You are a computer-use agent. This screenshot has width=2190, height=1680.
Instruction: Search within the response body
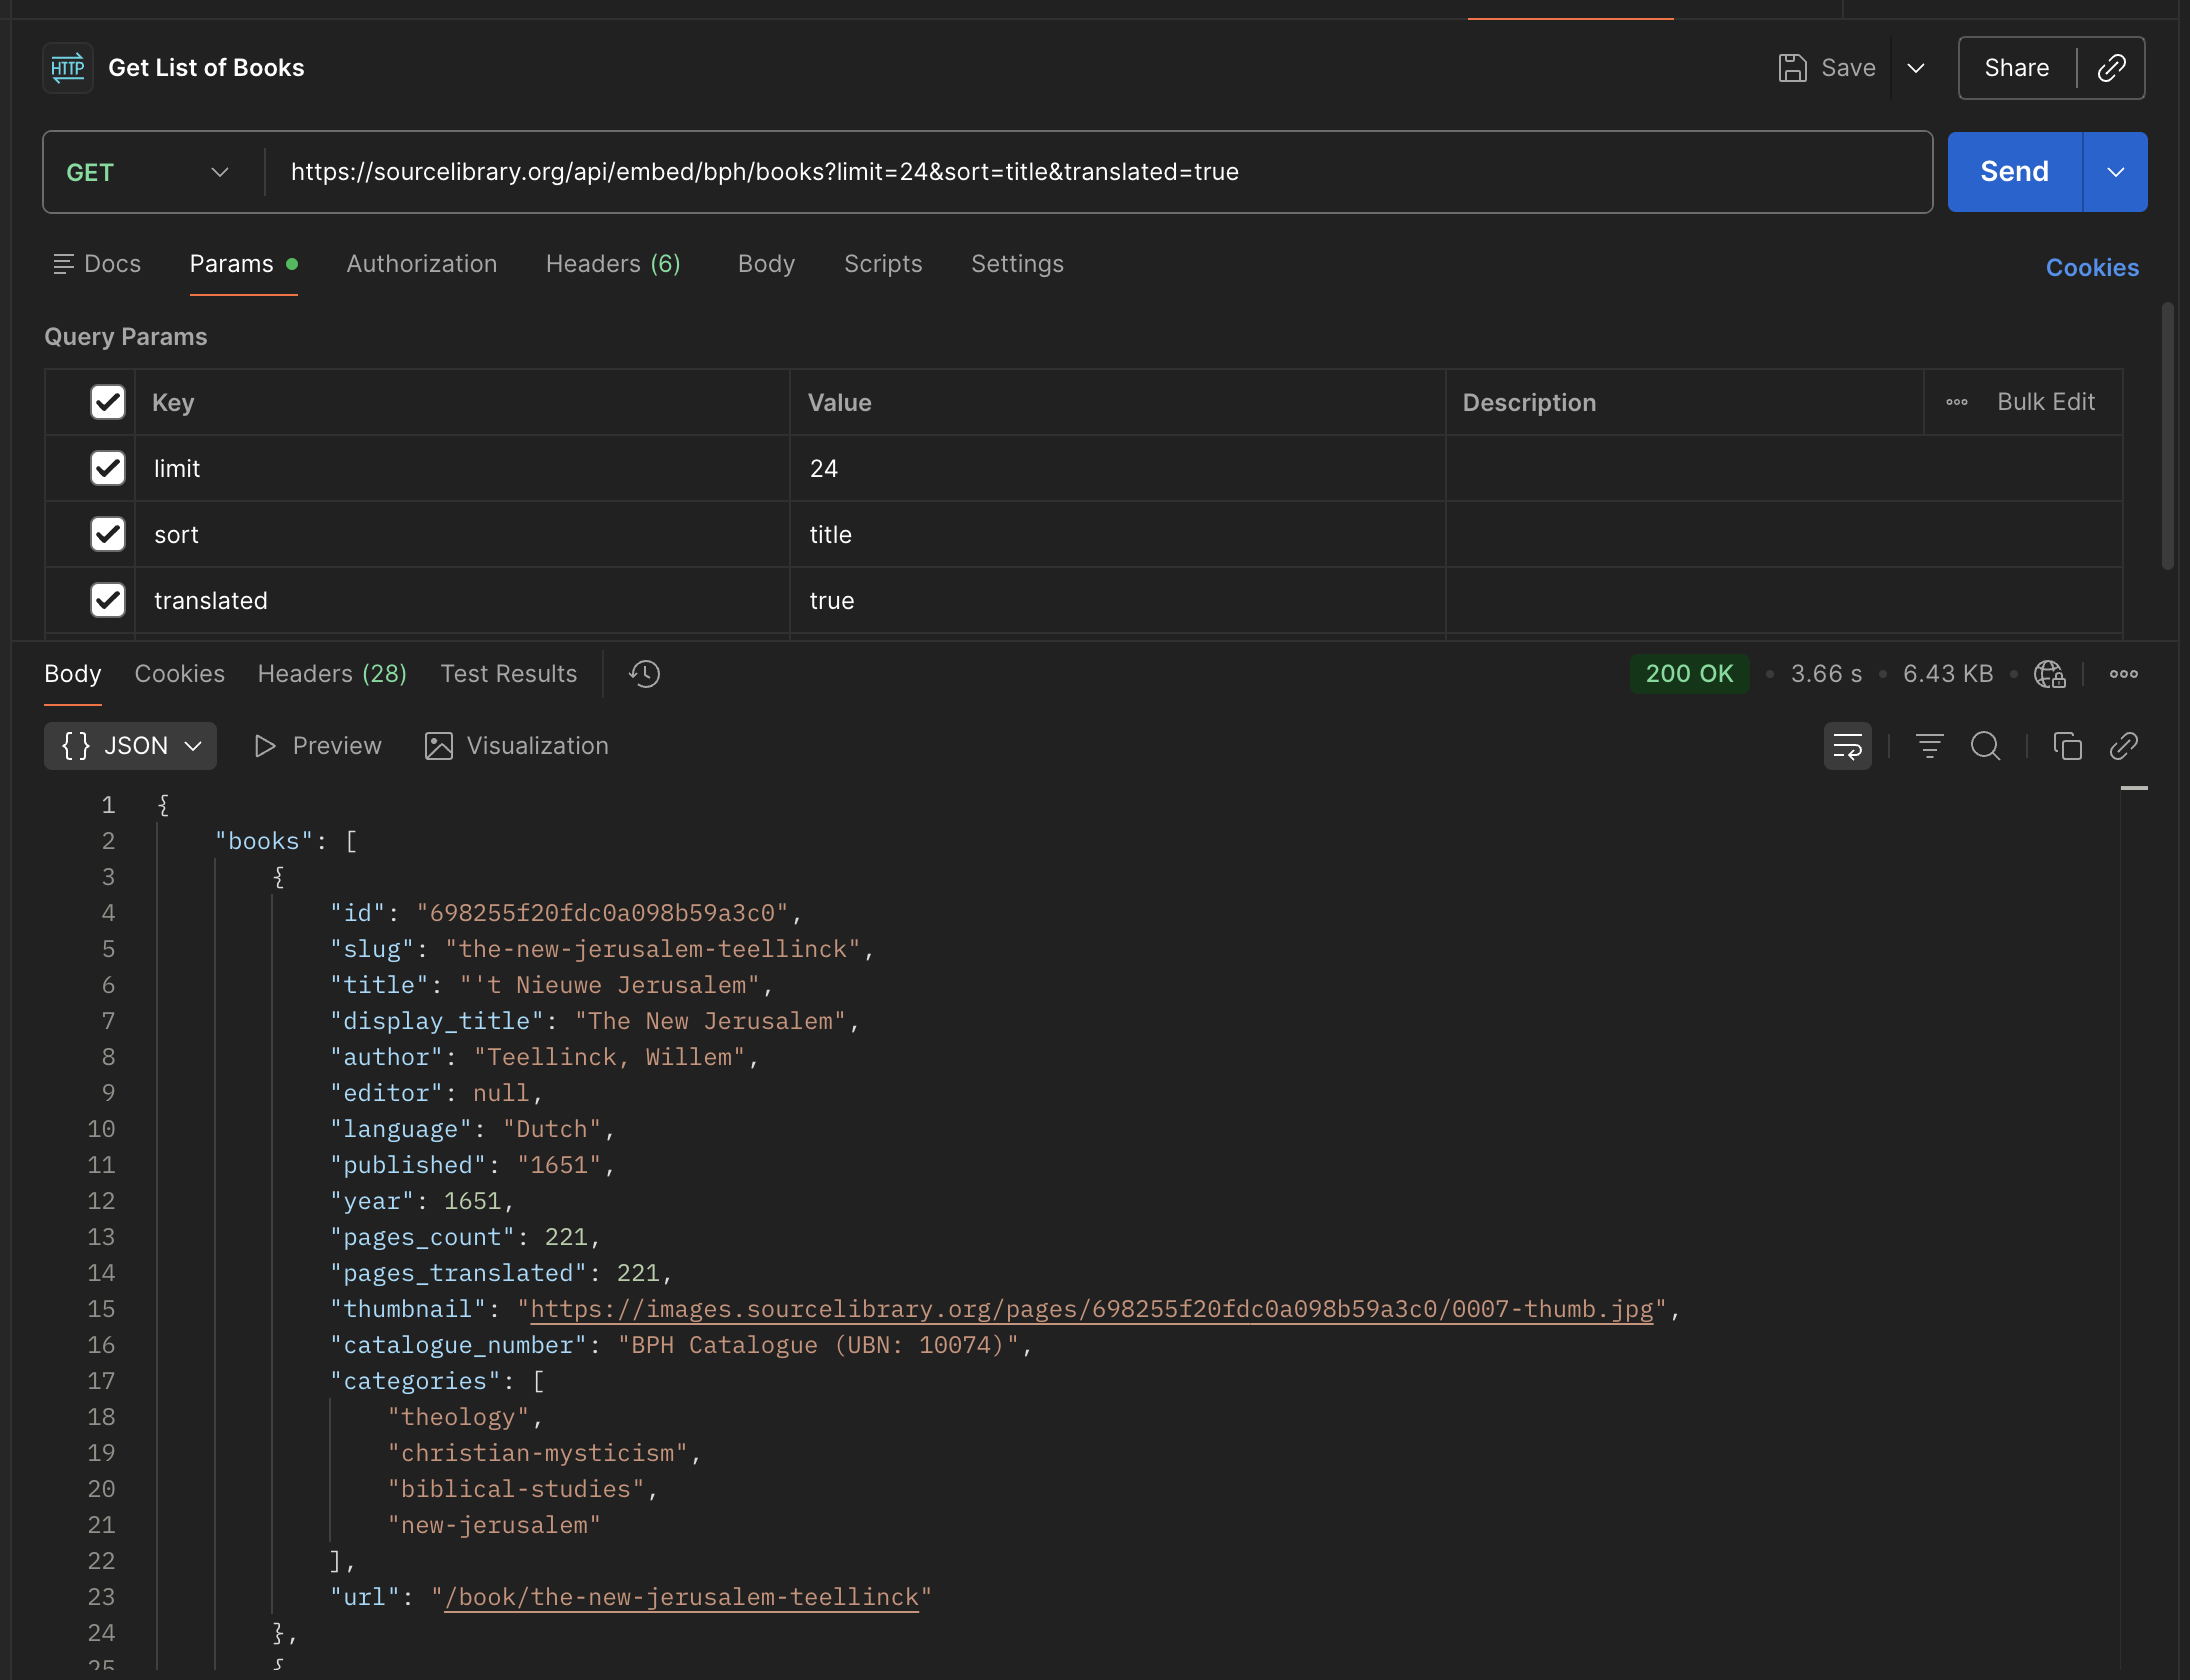click(x=1985, y=746)
